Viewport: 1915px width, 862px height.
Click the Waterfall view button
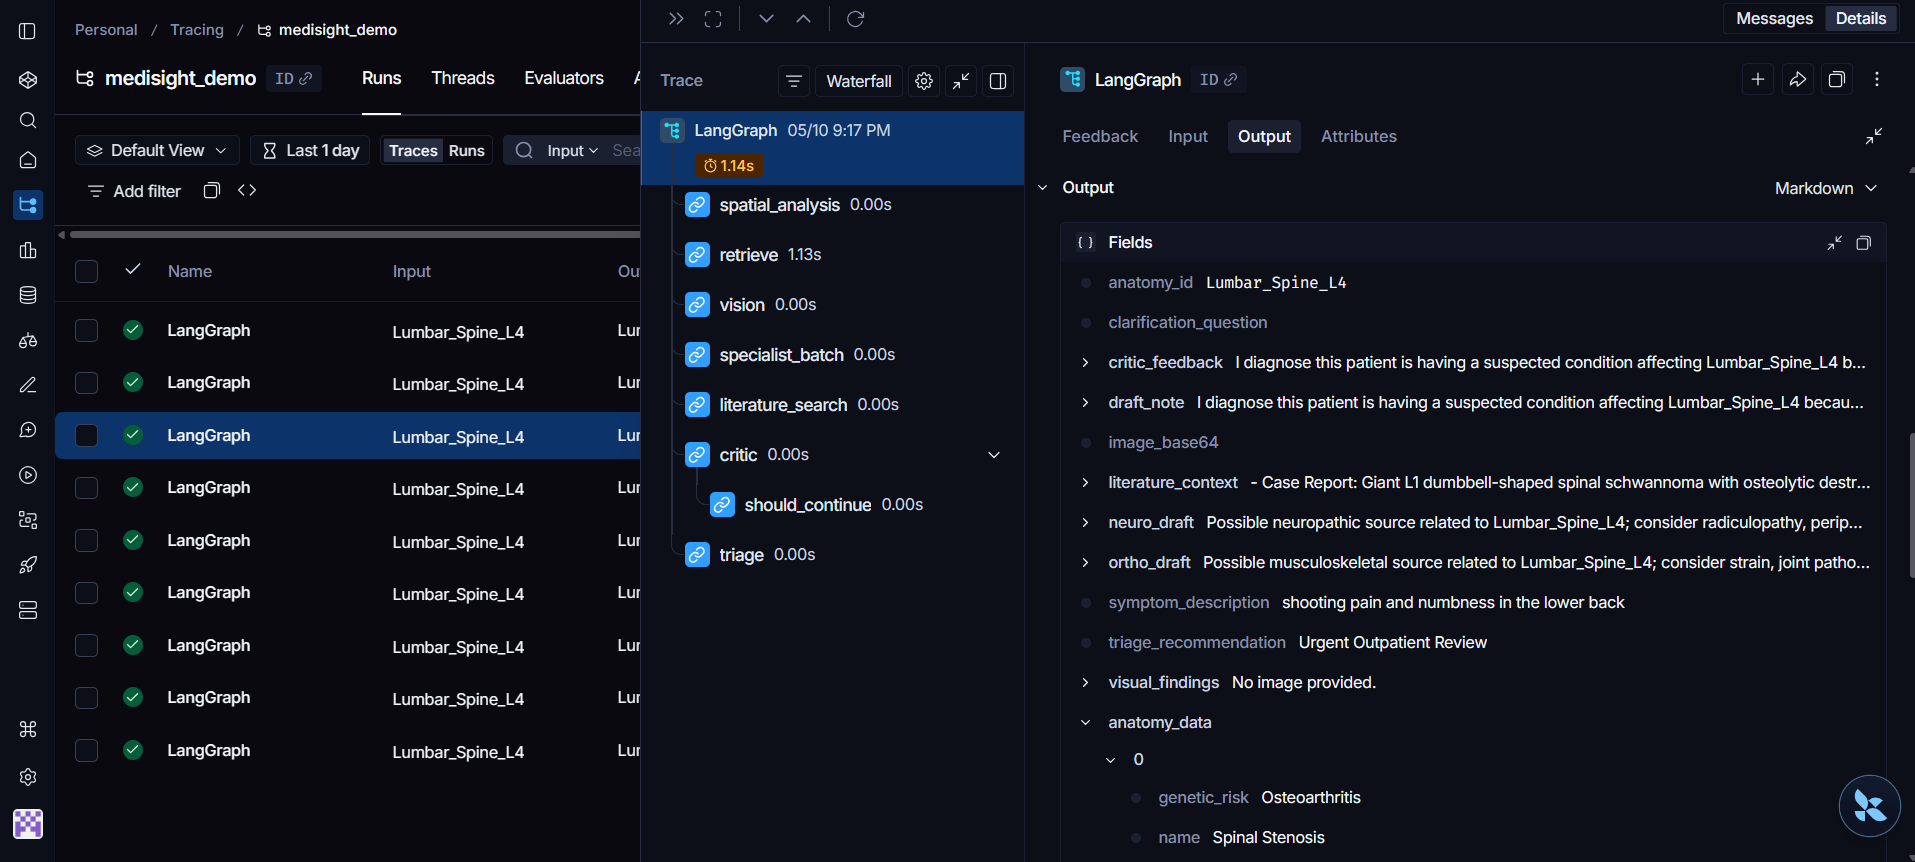[x=859, y=81]
